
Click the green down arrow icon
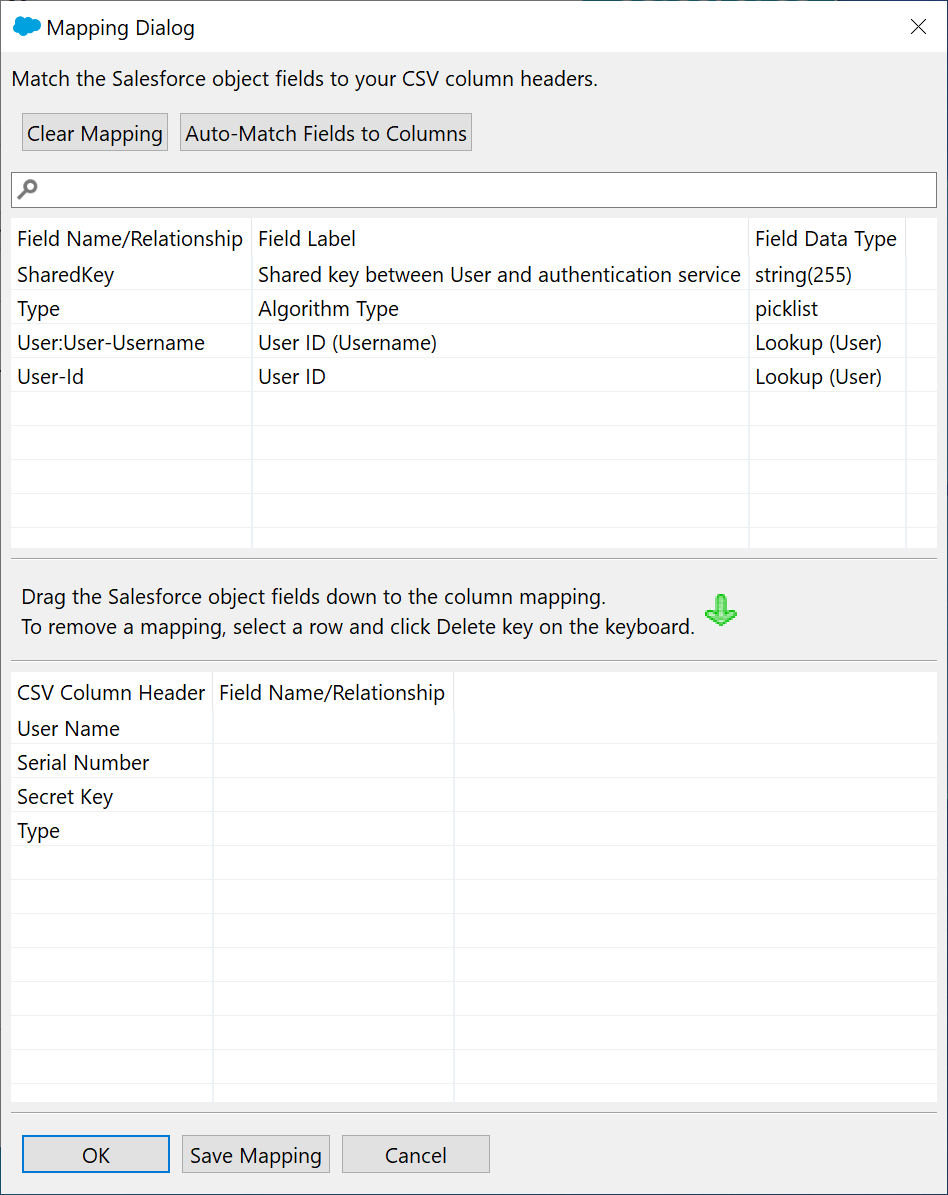pos(720,610)
